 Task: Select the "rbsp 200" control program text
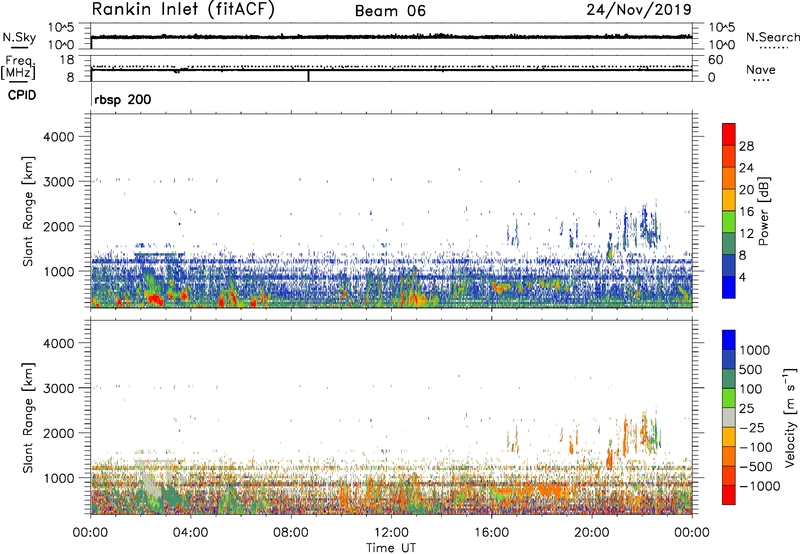(x=122, y=99)
